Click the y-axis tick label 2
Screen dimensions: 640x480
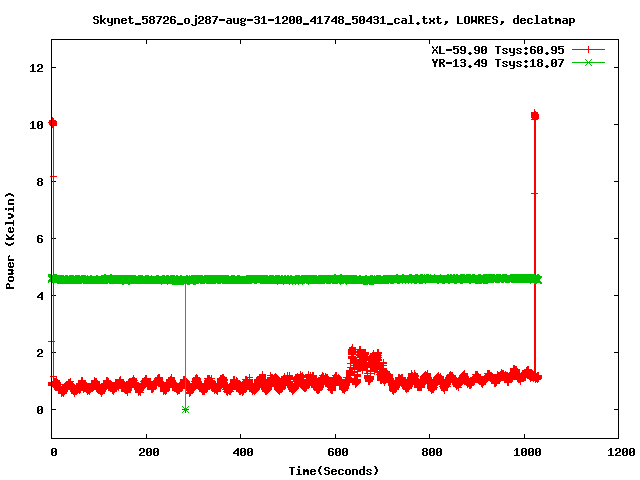coord(40,353)
